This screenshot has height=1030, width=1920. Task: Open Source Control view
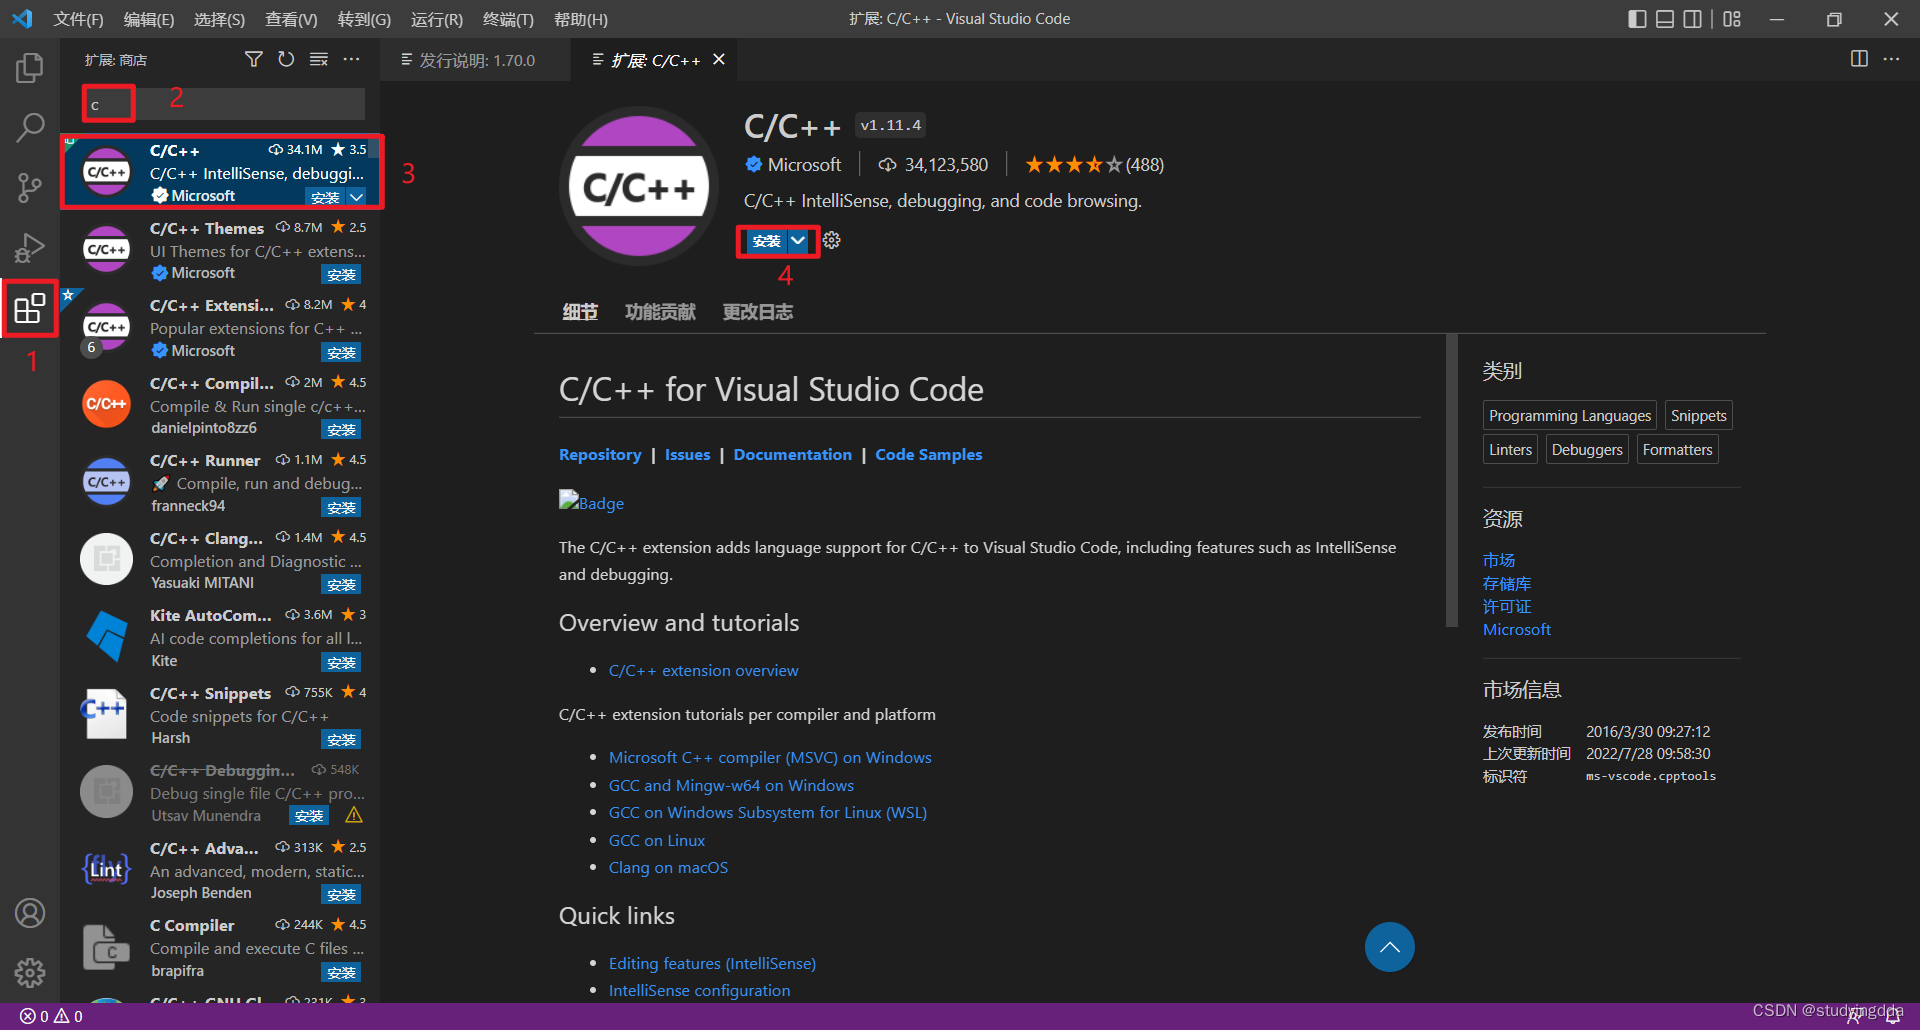coord(30,188)
